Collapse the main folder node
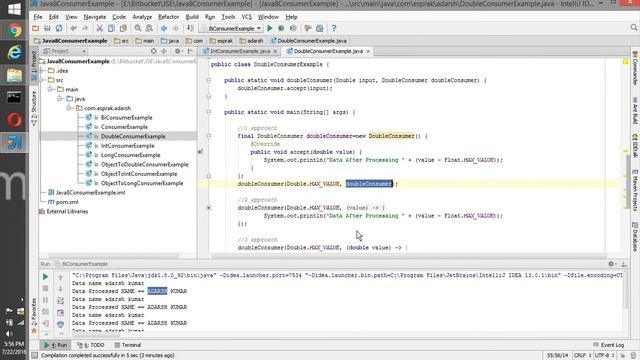Viewport: 640px width, 360px height. coord(51,89)
